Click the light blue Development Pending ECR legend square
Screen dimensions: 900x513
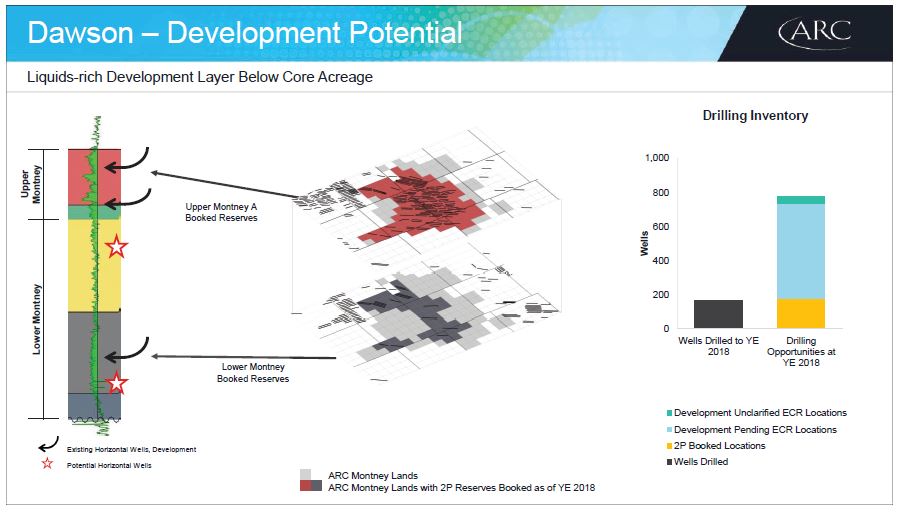669,430
